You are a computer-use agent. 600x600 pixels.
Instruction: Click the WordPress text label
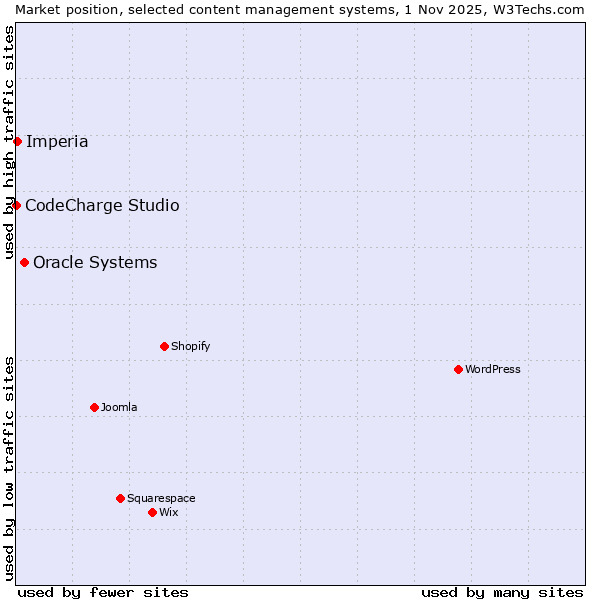coord(492,369)
